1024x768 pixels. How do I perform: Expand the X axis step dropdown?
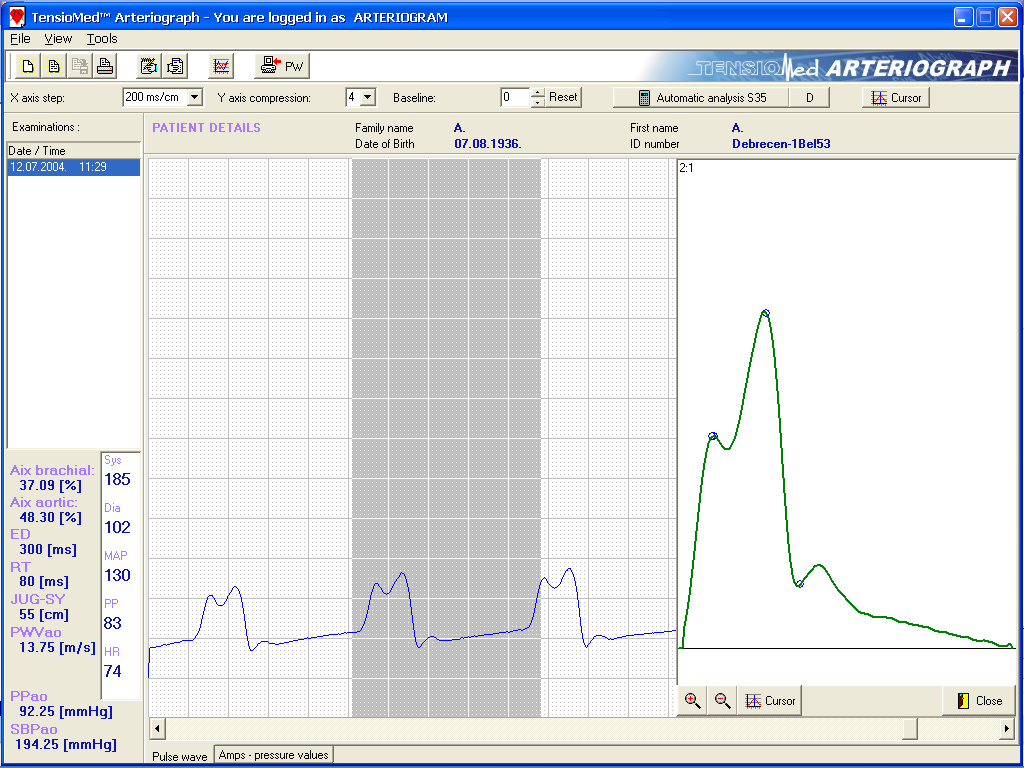(x=195, y=97)
